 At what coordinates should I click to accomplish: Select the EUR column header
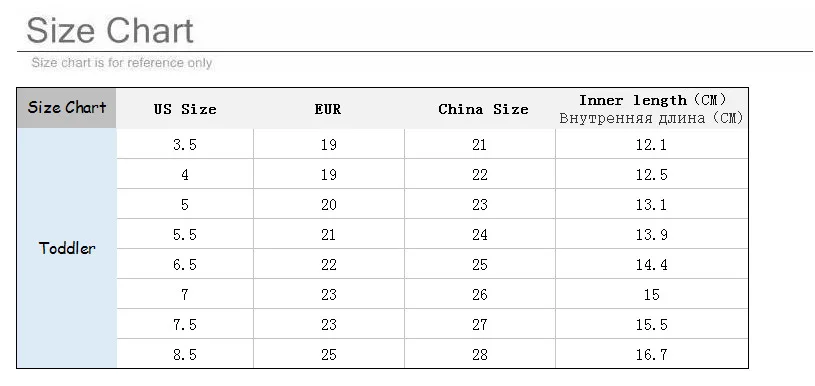pyautogui.click(x=328, y=109)
